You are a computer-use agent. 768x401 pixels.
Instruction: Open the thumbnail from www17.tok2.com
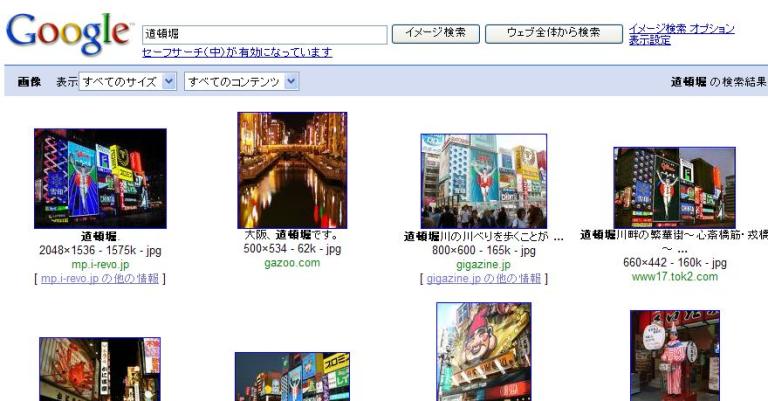point(674,188)
